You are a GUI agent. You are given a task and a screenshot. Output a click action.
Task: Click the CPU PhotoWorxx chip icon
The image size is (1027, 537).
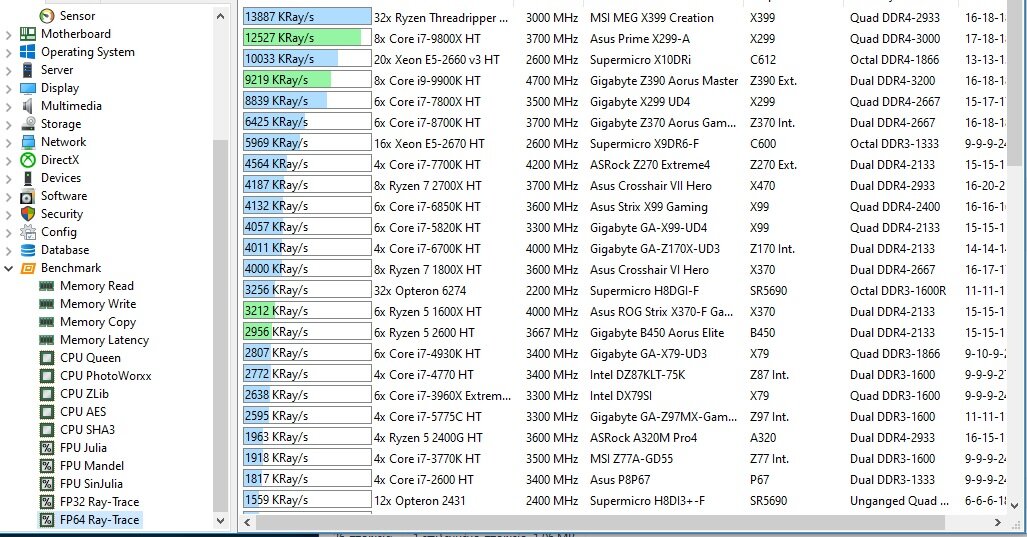47,376
